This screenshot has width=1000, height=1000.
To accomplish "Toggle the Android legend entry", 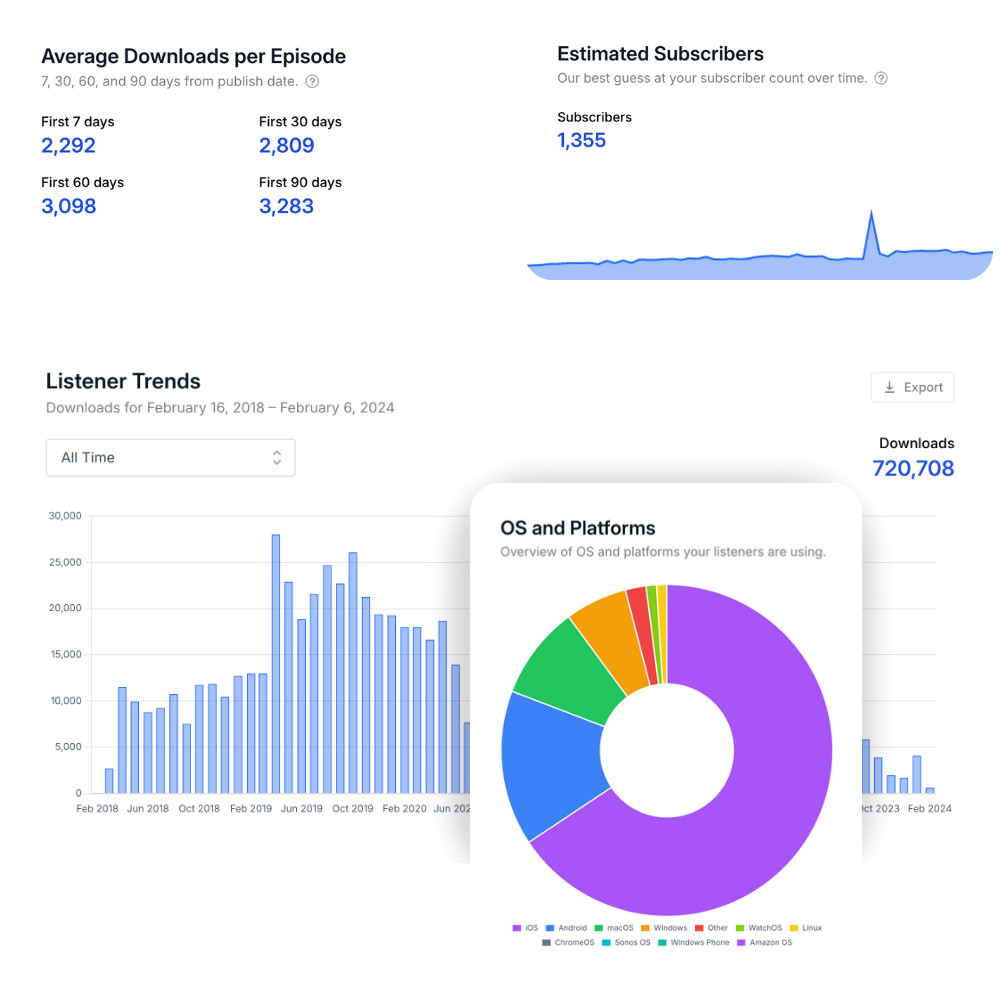I will (567, 928).
